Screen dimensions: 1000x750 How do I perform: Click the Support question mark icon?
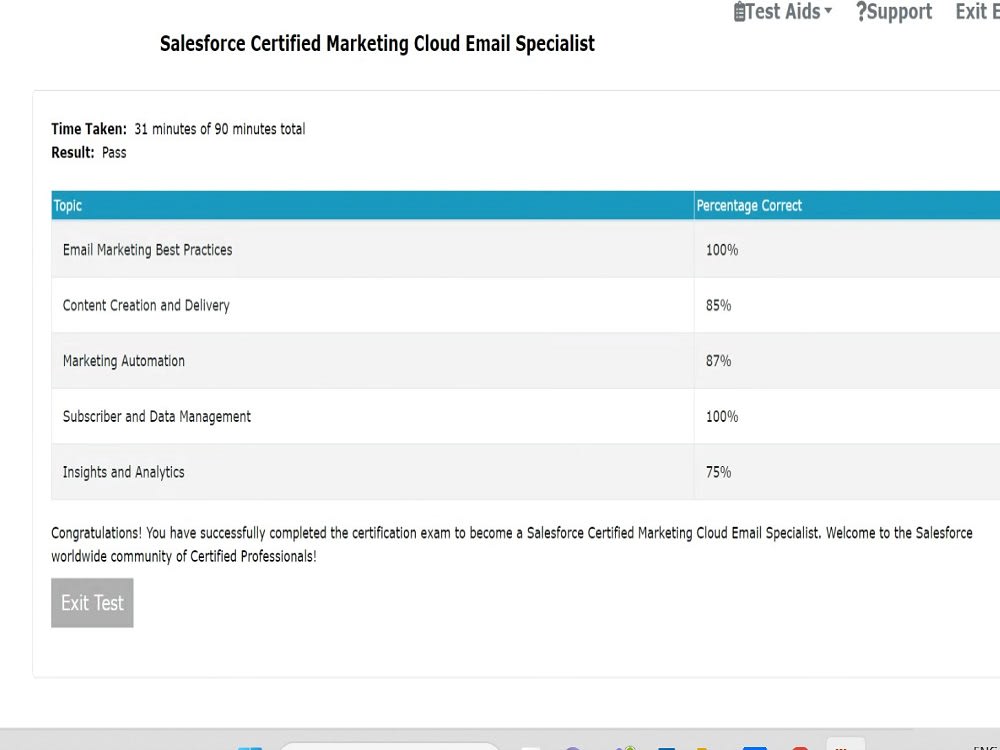(861, 11)
